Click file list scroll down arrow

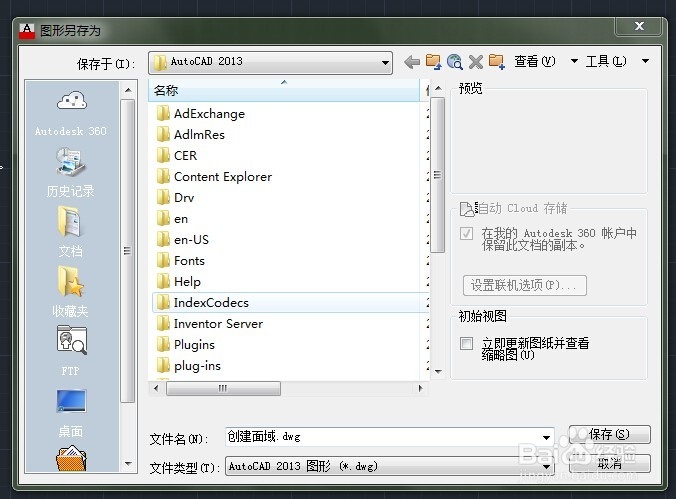click(438, 371)
